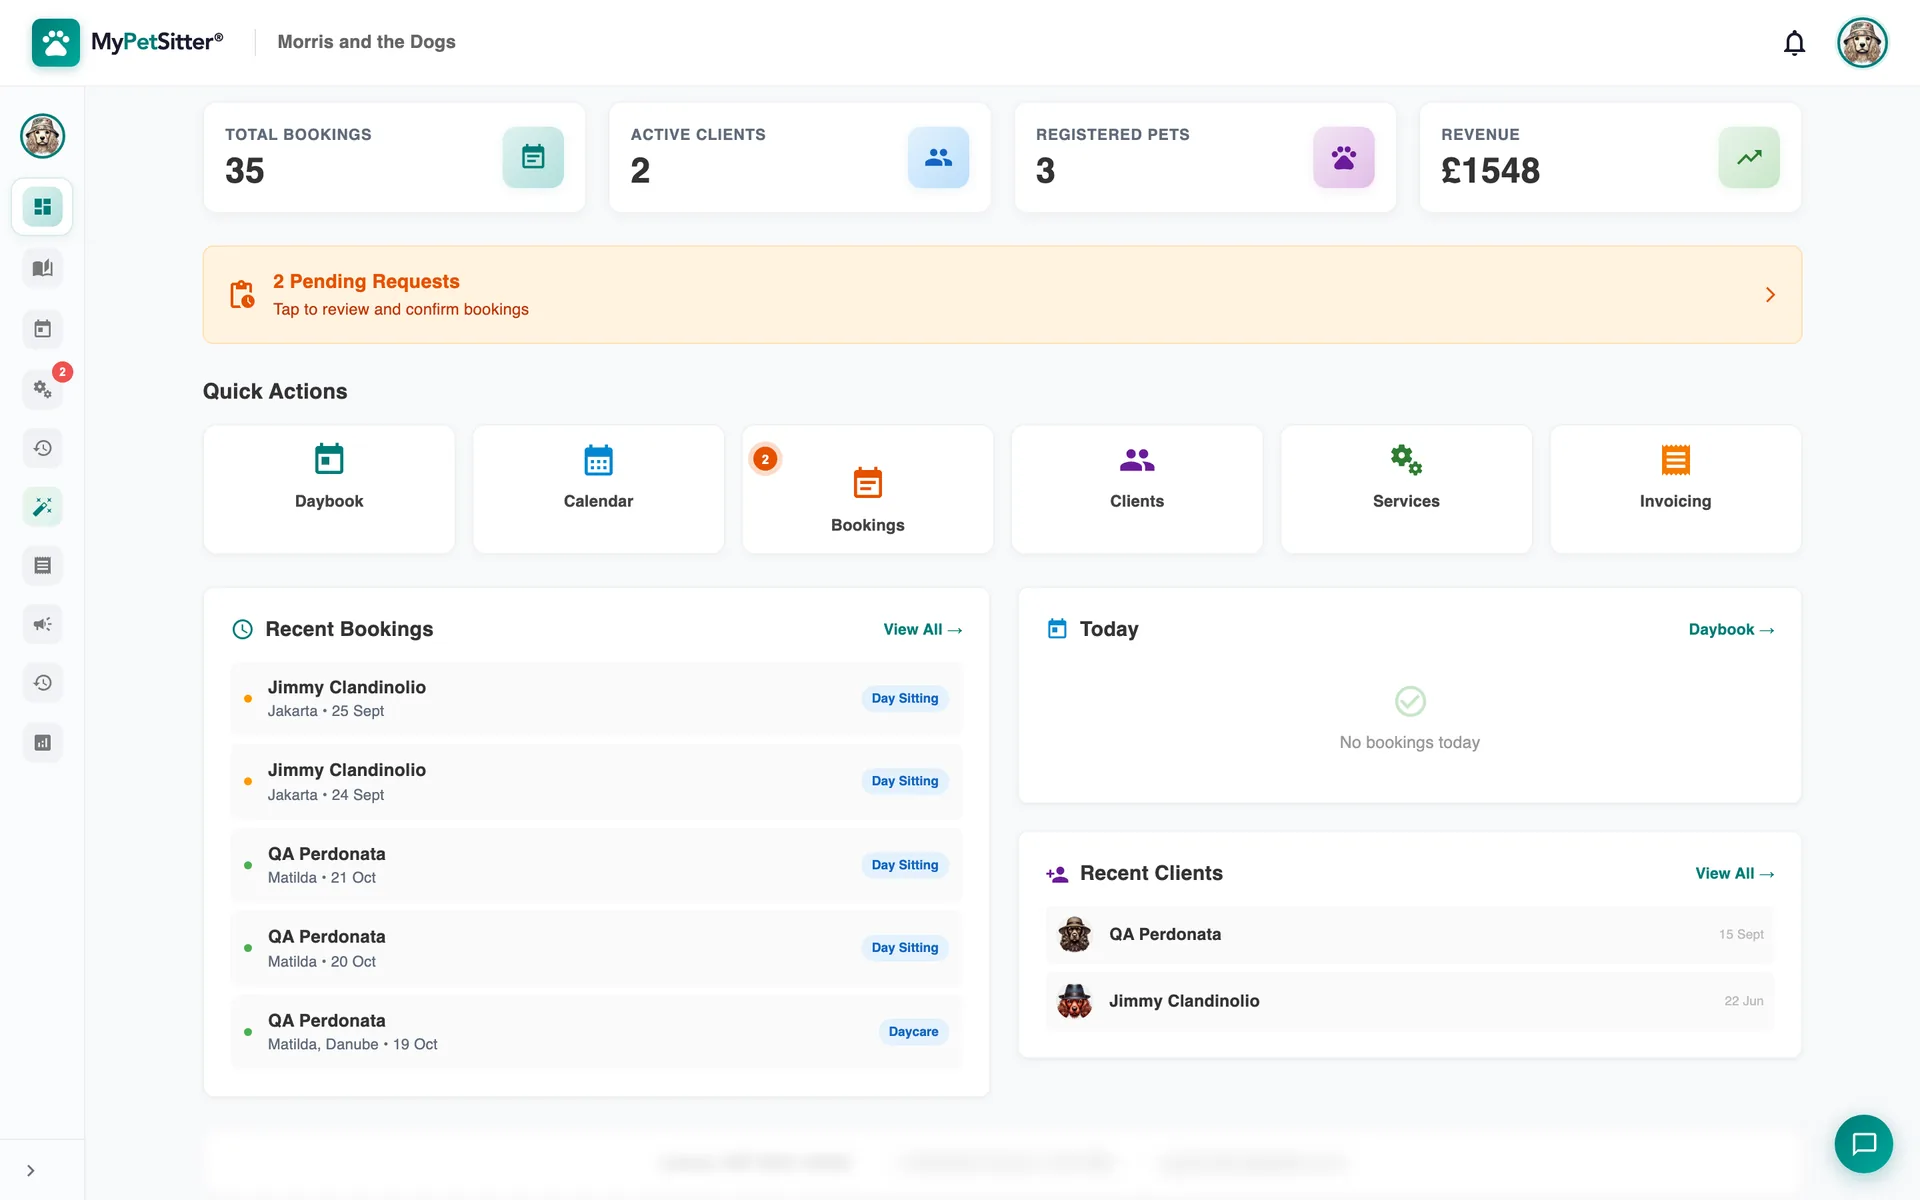
Task: Open the chat support bubble
Action: tap(1863, 1143)
